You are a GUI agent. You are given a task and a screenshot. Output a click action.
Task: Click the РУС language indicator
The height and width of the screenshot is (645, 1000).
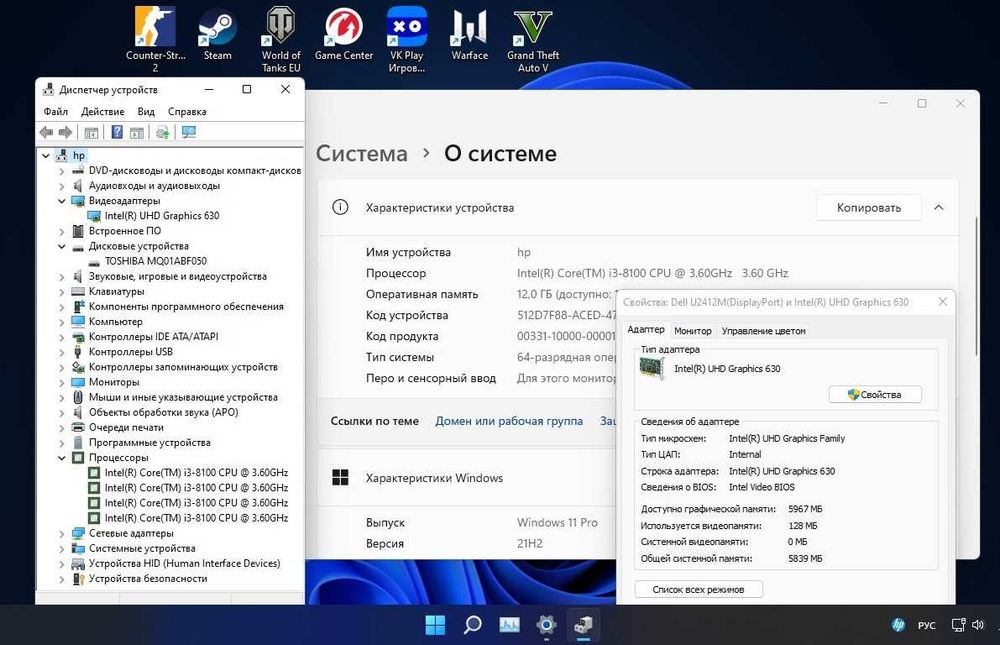tap(927, 625)
